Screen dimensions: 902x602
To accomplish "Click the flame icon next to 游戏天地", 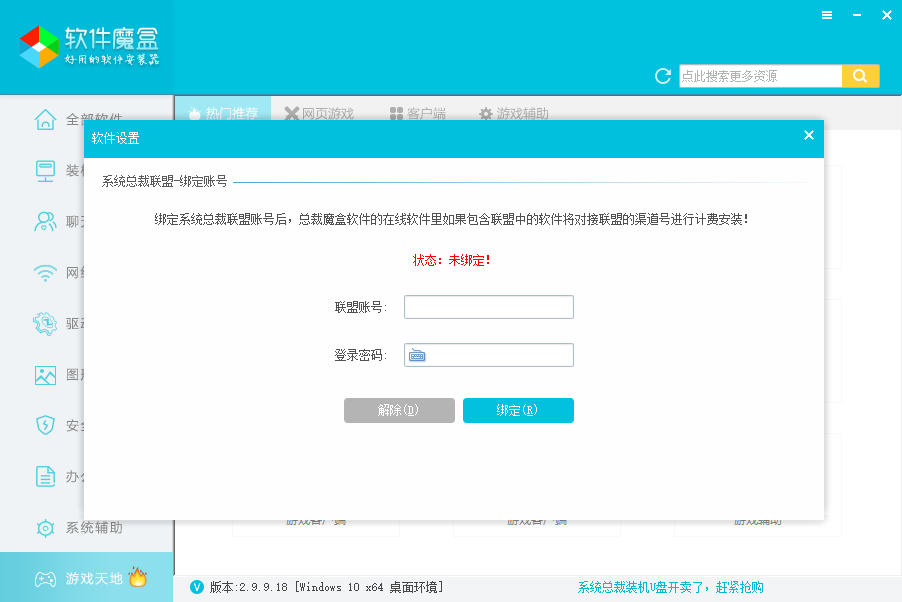I will [138, 576].
